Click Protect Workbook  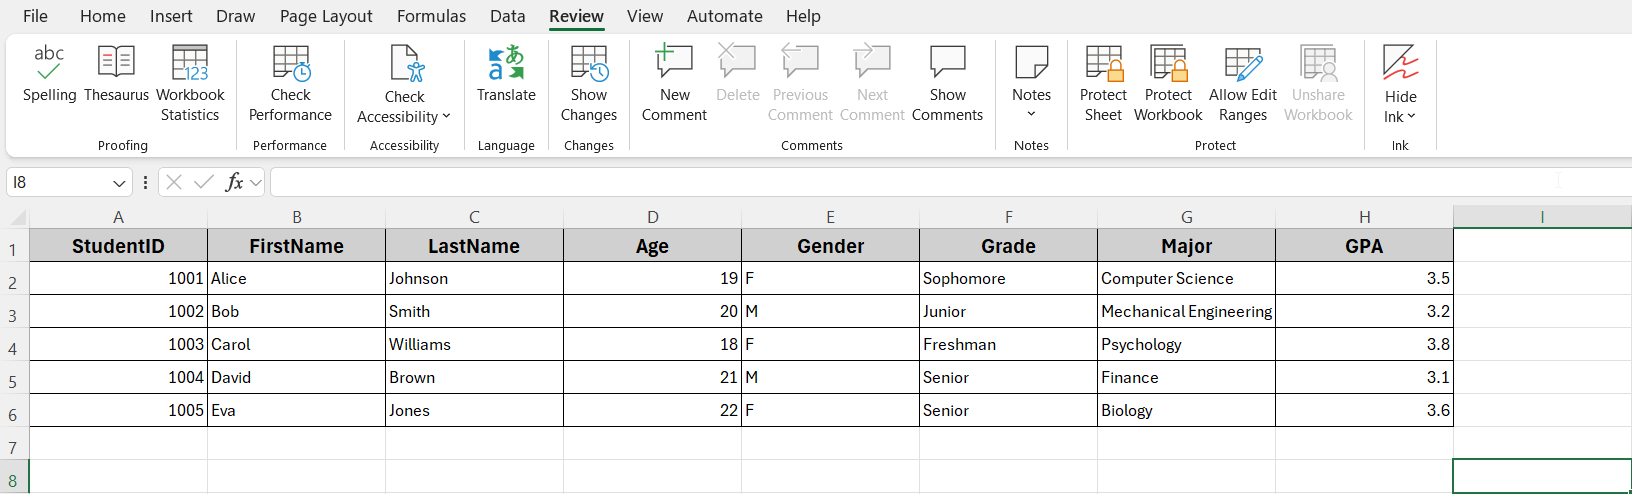1168,84
